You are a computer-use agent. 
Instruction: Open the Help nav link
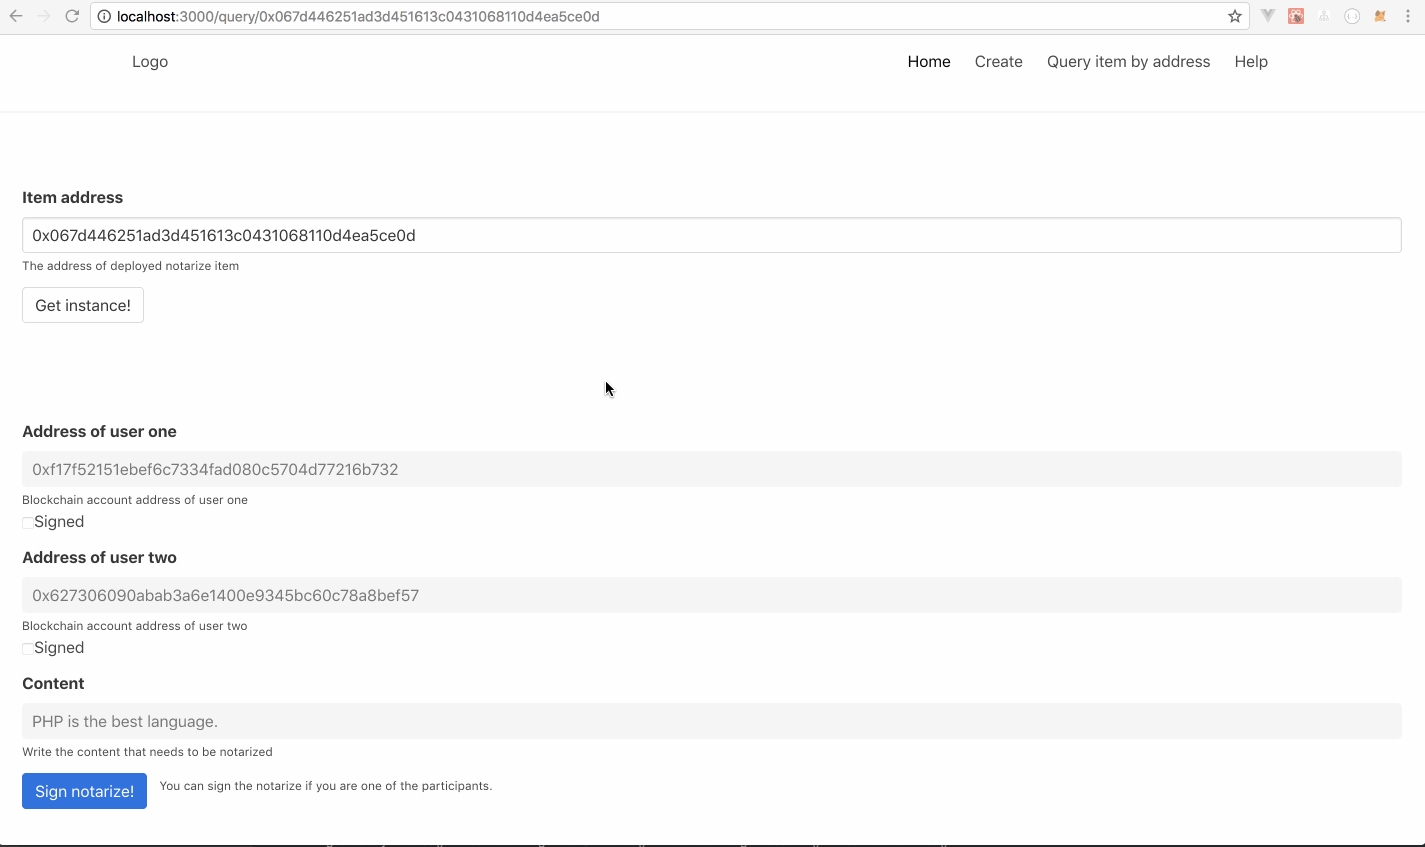tap(1251, 62)
